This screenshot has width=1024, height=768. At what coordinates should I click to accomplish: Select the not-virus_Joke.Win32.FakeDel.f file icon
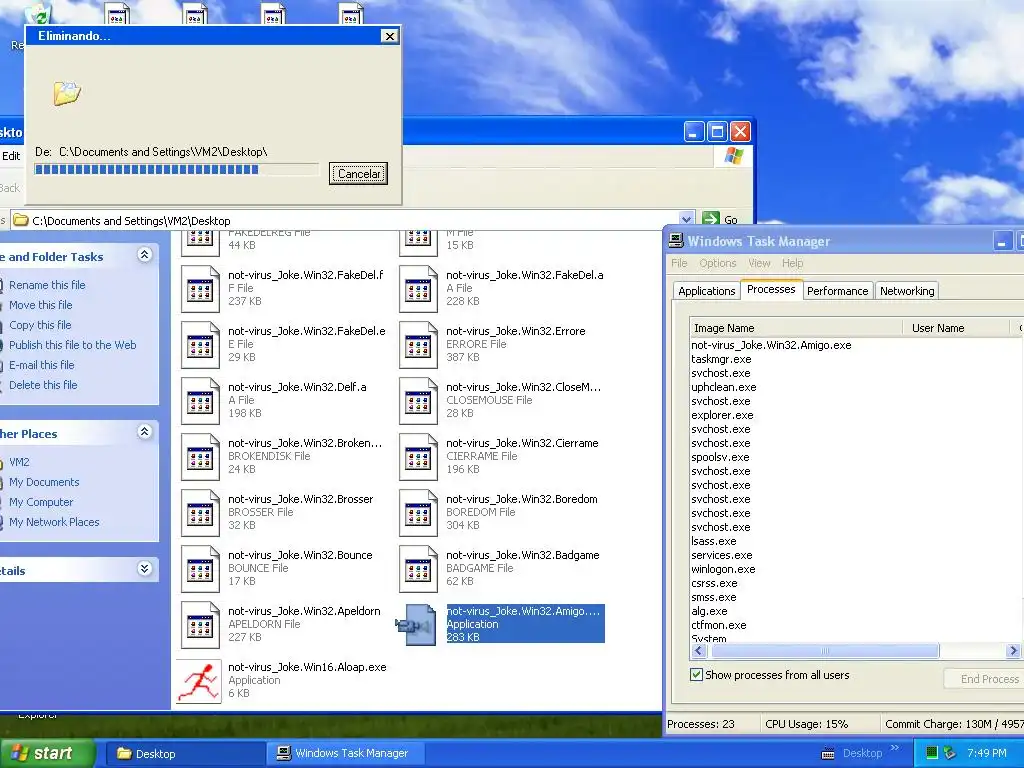[200, 289]
